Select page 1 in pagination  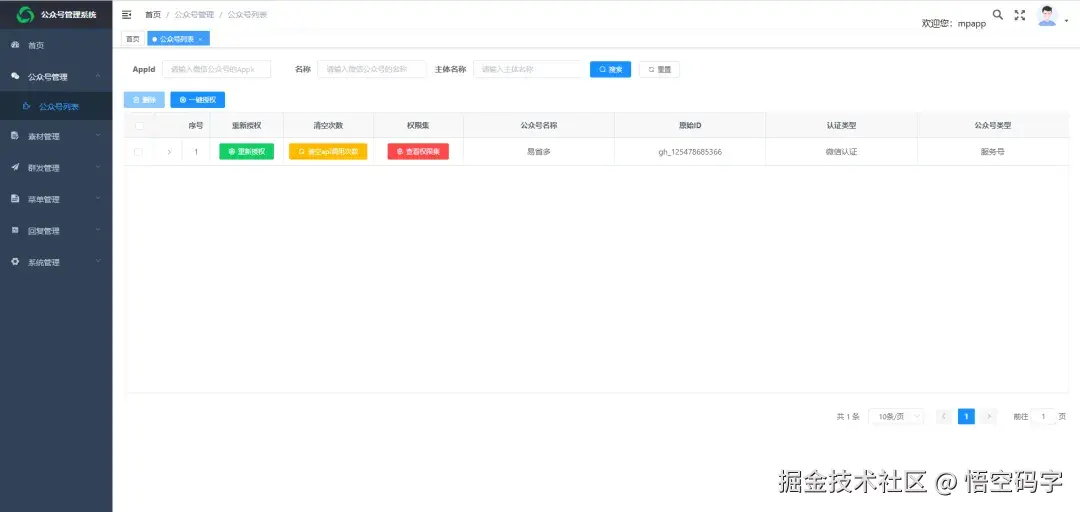(x=966, y=416)
